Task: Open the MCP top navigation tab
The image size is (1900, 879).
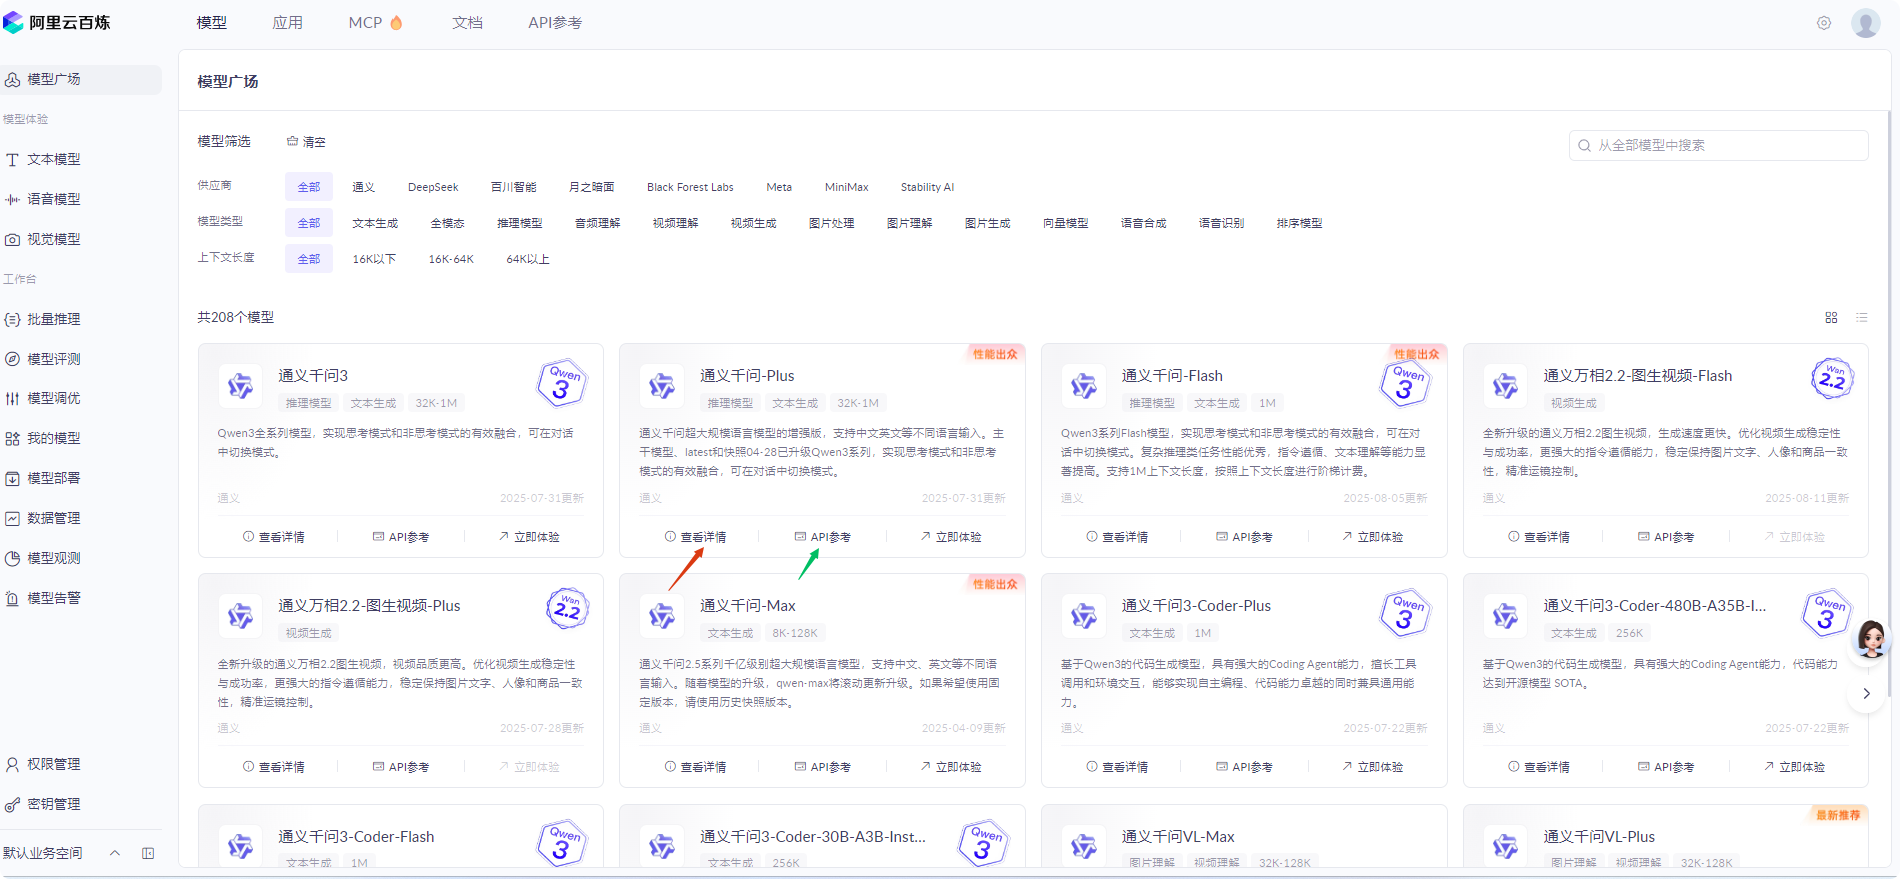Action: tap(375, 23)
